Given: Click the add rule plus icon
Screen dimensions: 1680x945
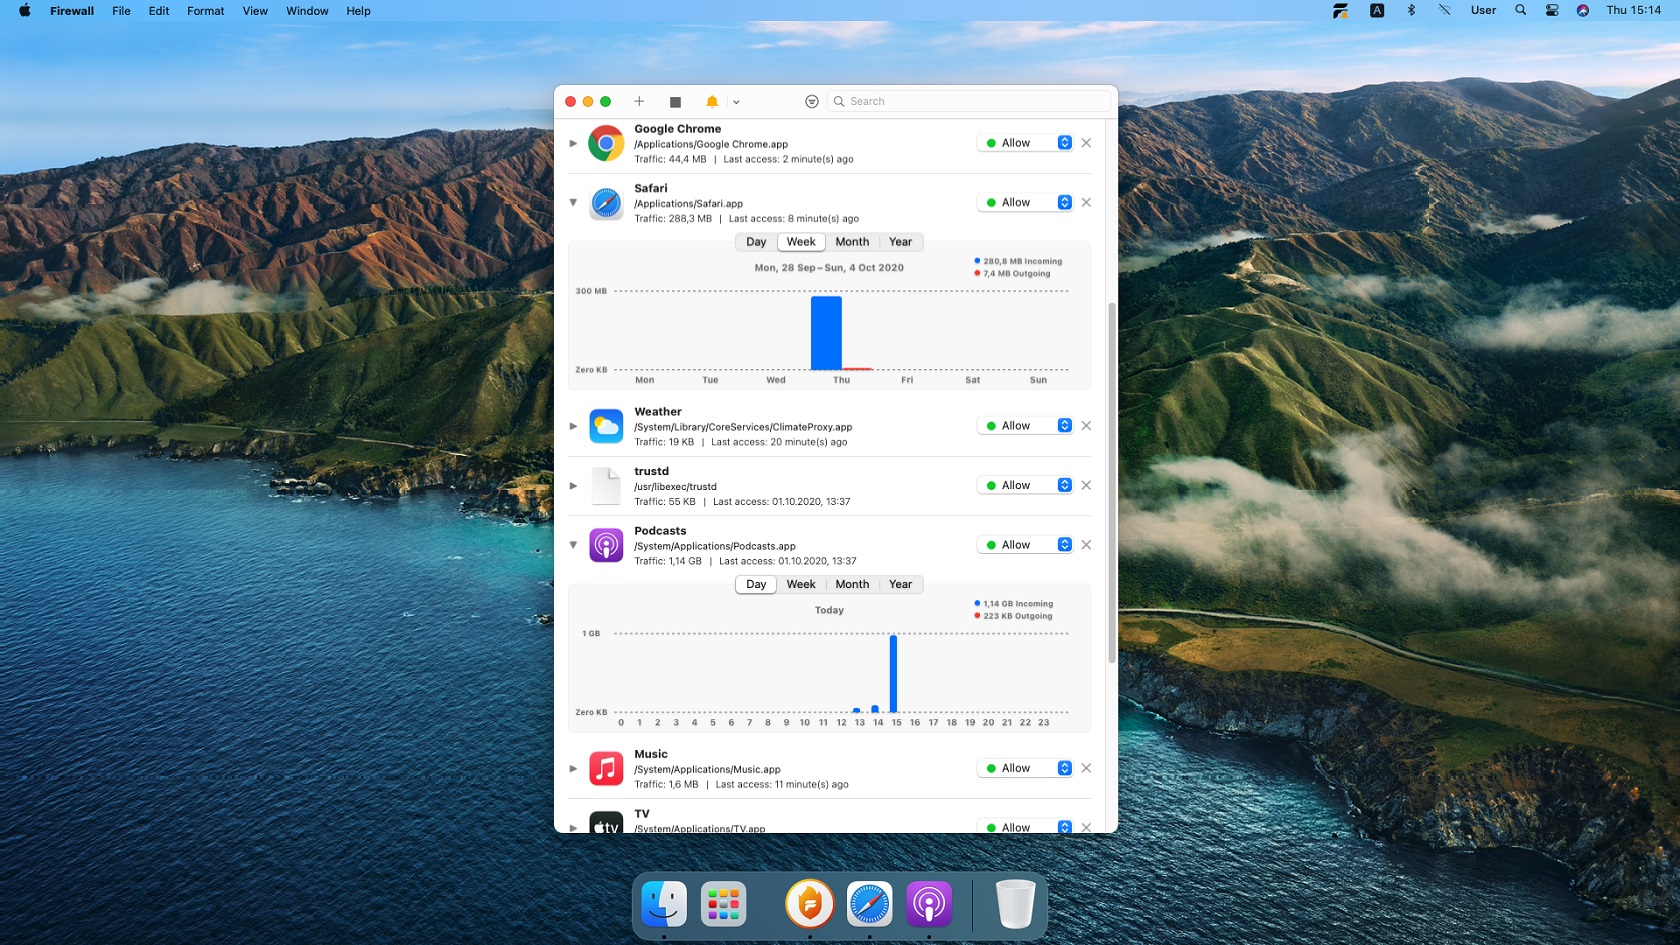Looking at the screenshot, I should [x=639, y=101].
